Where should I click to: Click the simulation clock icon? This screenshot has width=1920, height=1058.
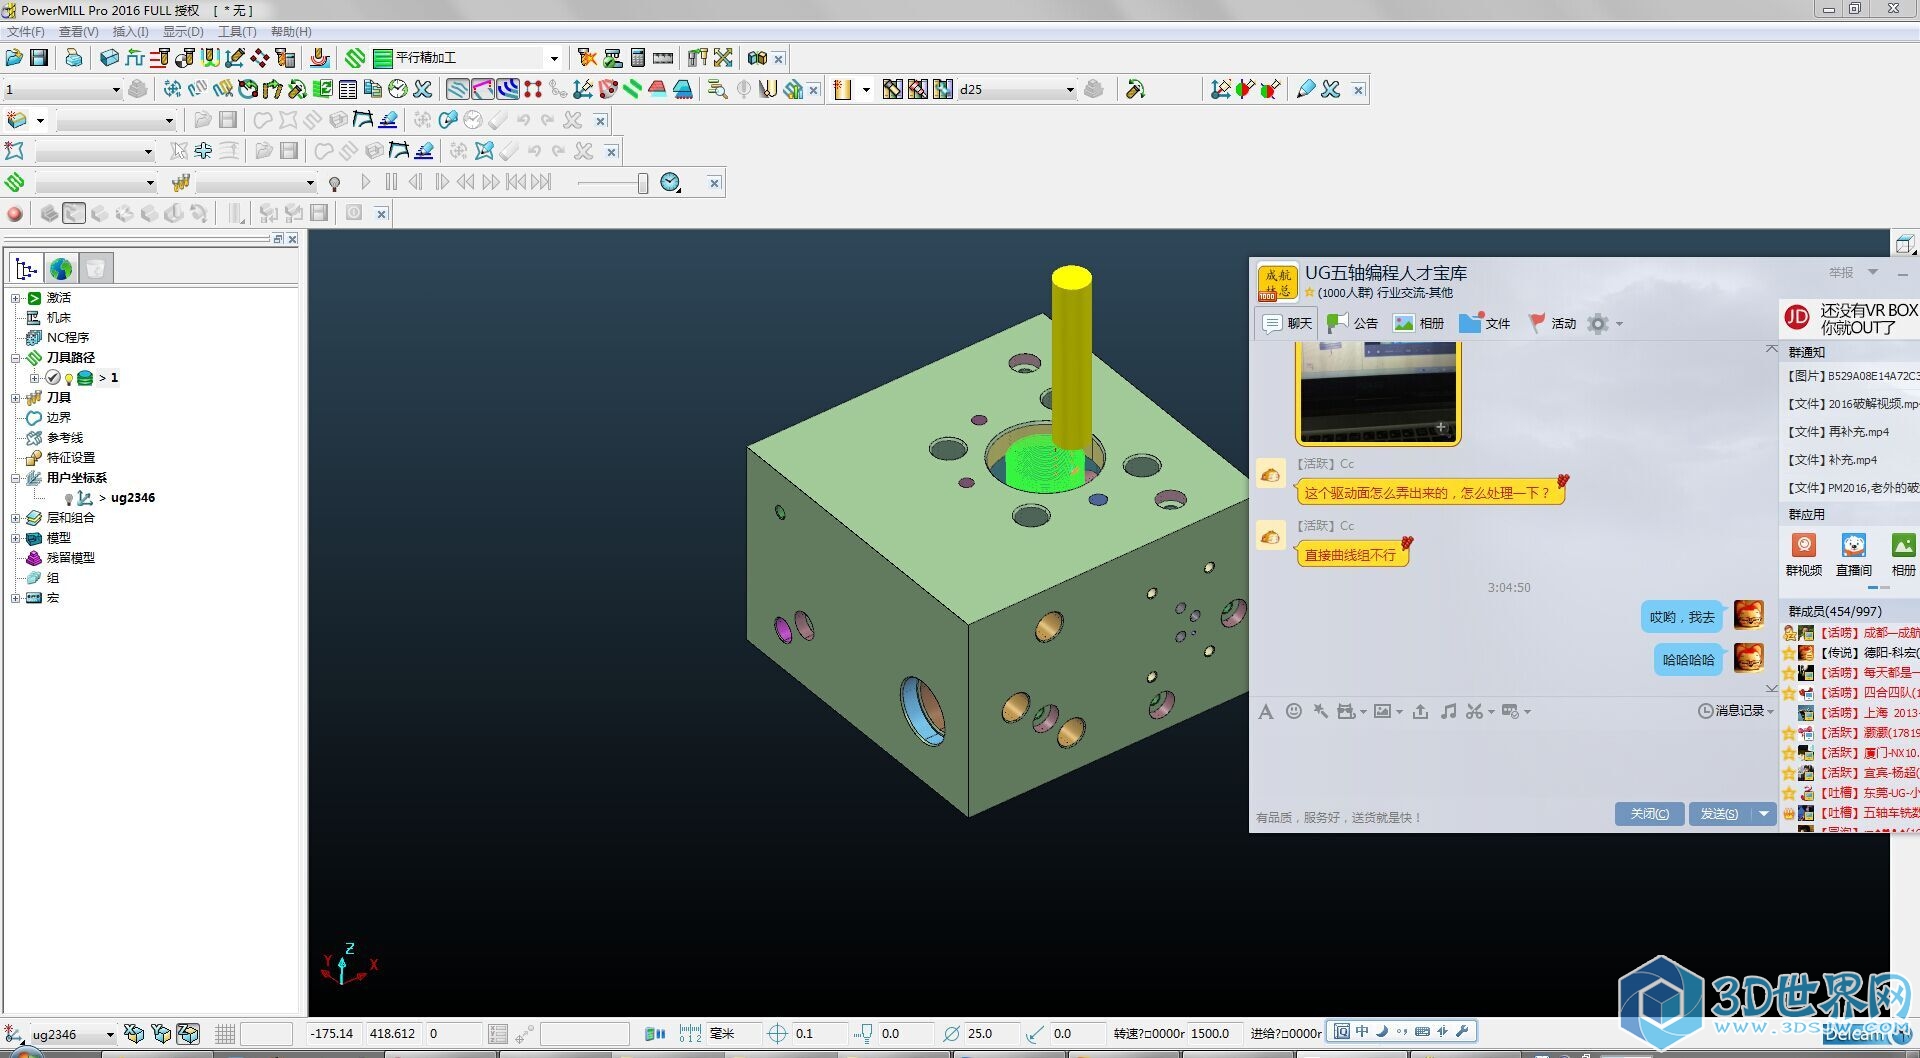(x=671, y=183)
